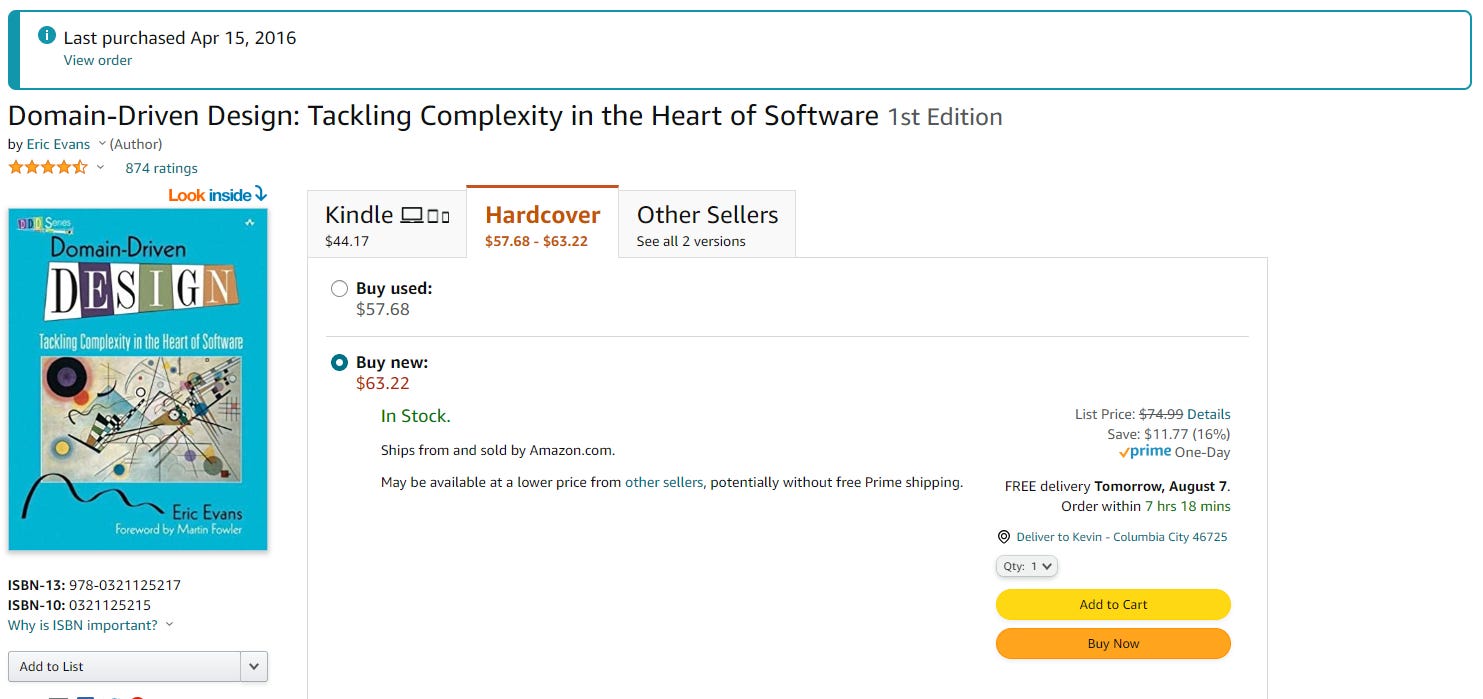
Task: Open the View order link
Action: [98, 60]
